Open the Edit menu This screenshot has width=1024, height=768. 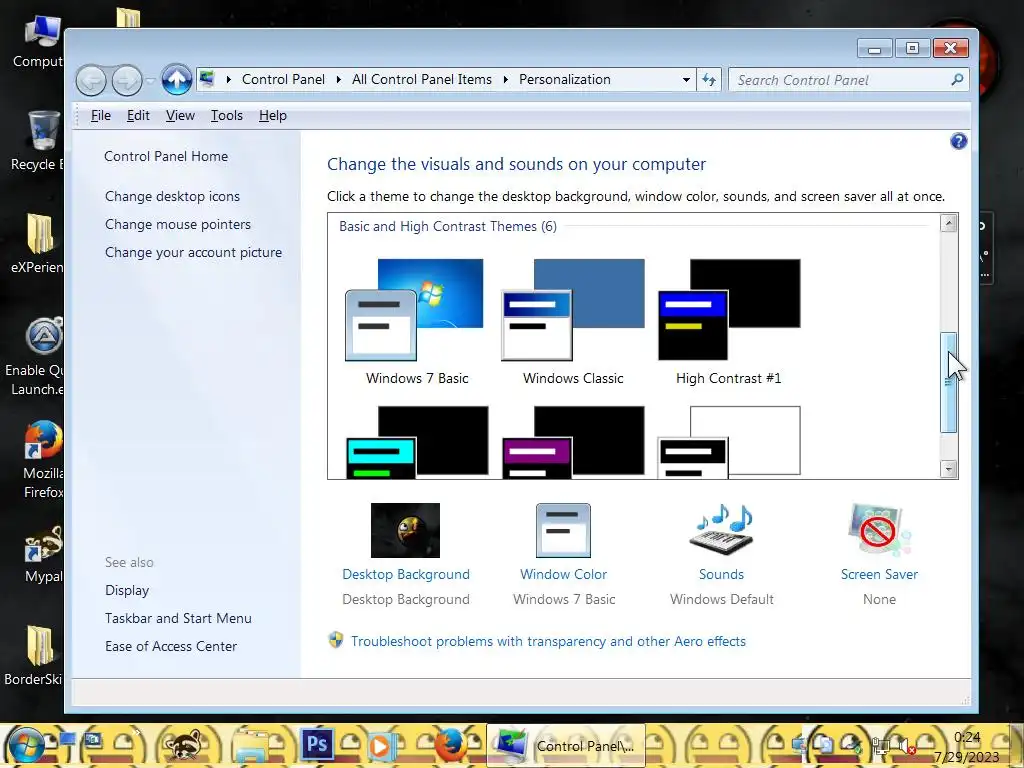point(138,116)
